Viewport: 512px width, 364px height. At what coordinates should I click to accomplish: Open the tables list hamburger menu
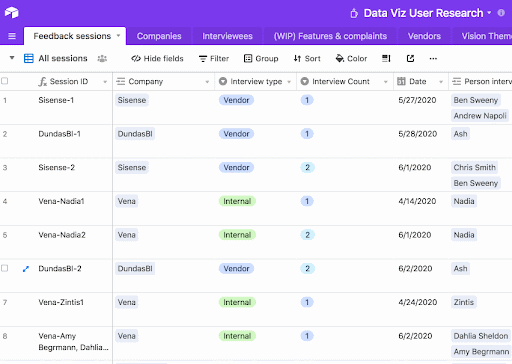click(12, 36)
